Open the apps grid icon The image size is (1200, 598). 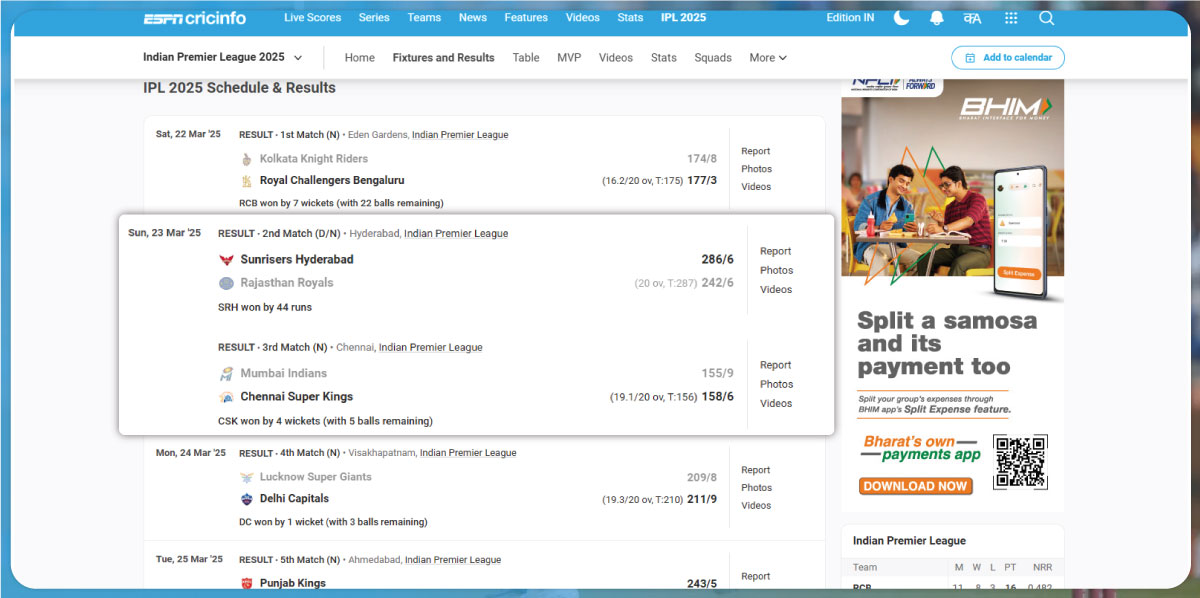(x=1011, y=18)
